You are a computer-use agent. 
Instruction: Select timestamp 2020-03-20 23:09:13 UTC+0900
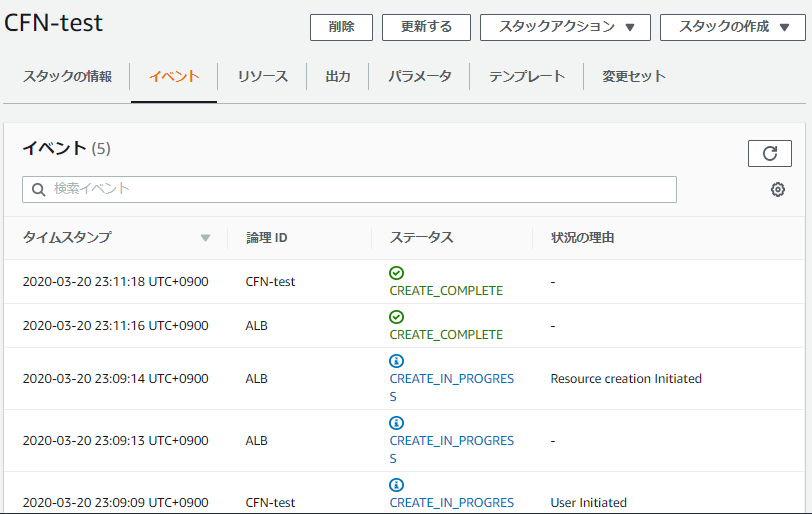[115, 441]
